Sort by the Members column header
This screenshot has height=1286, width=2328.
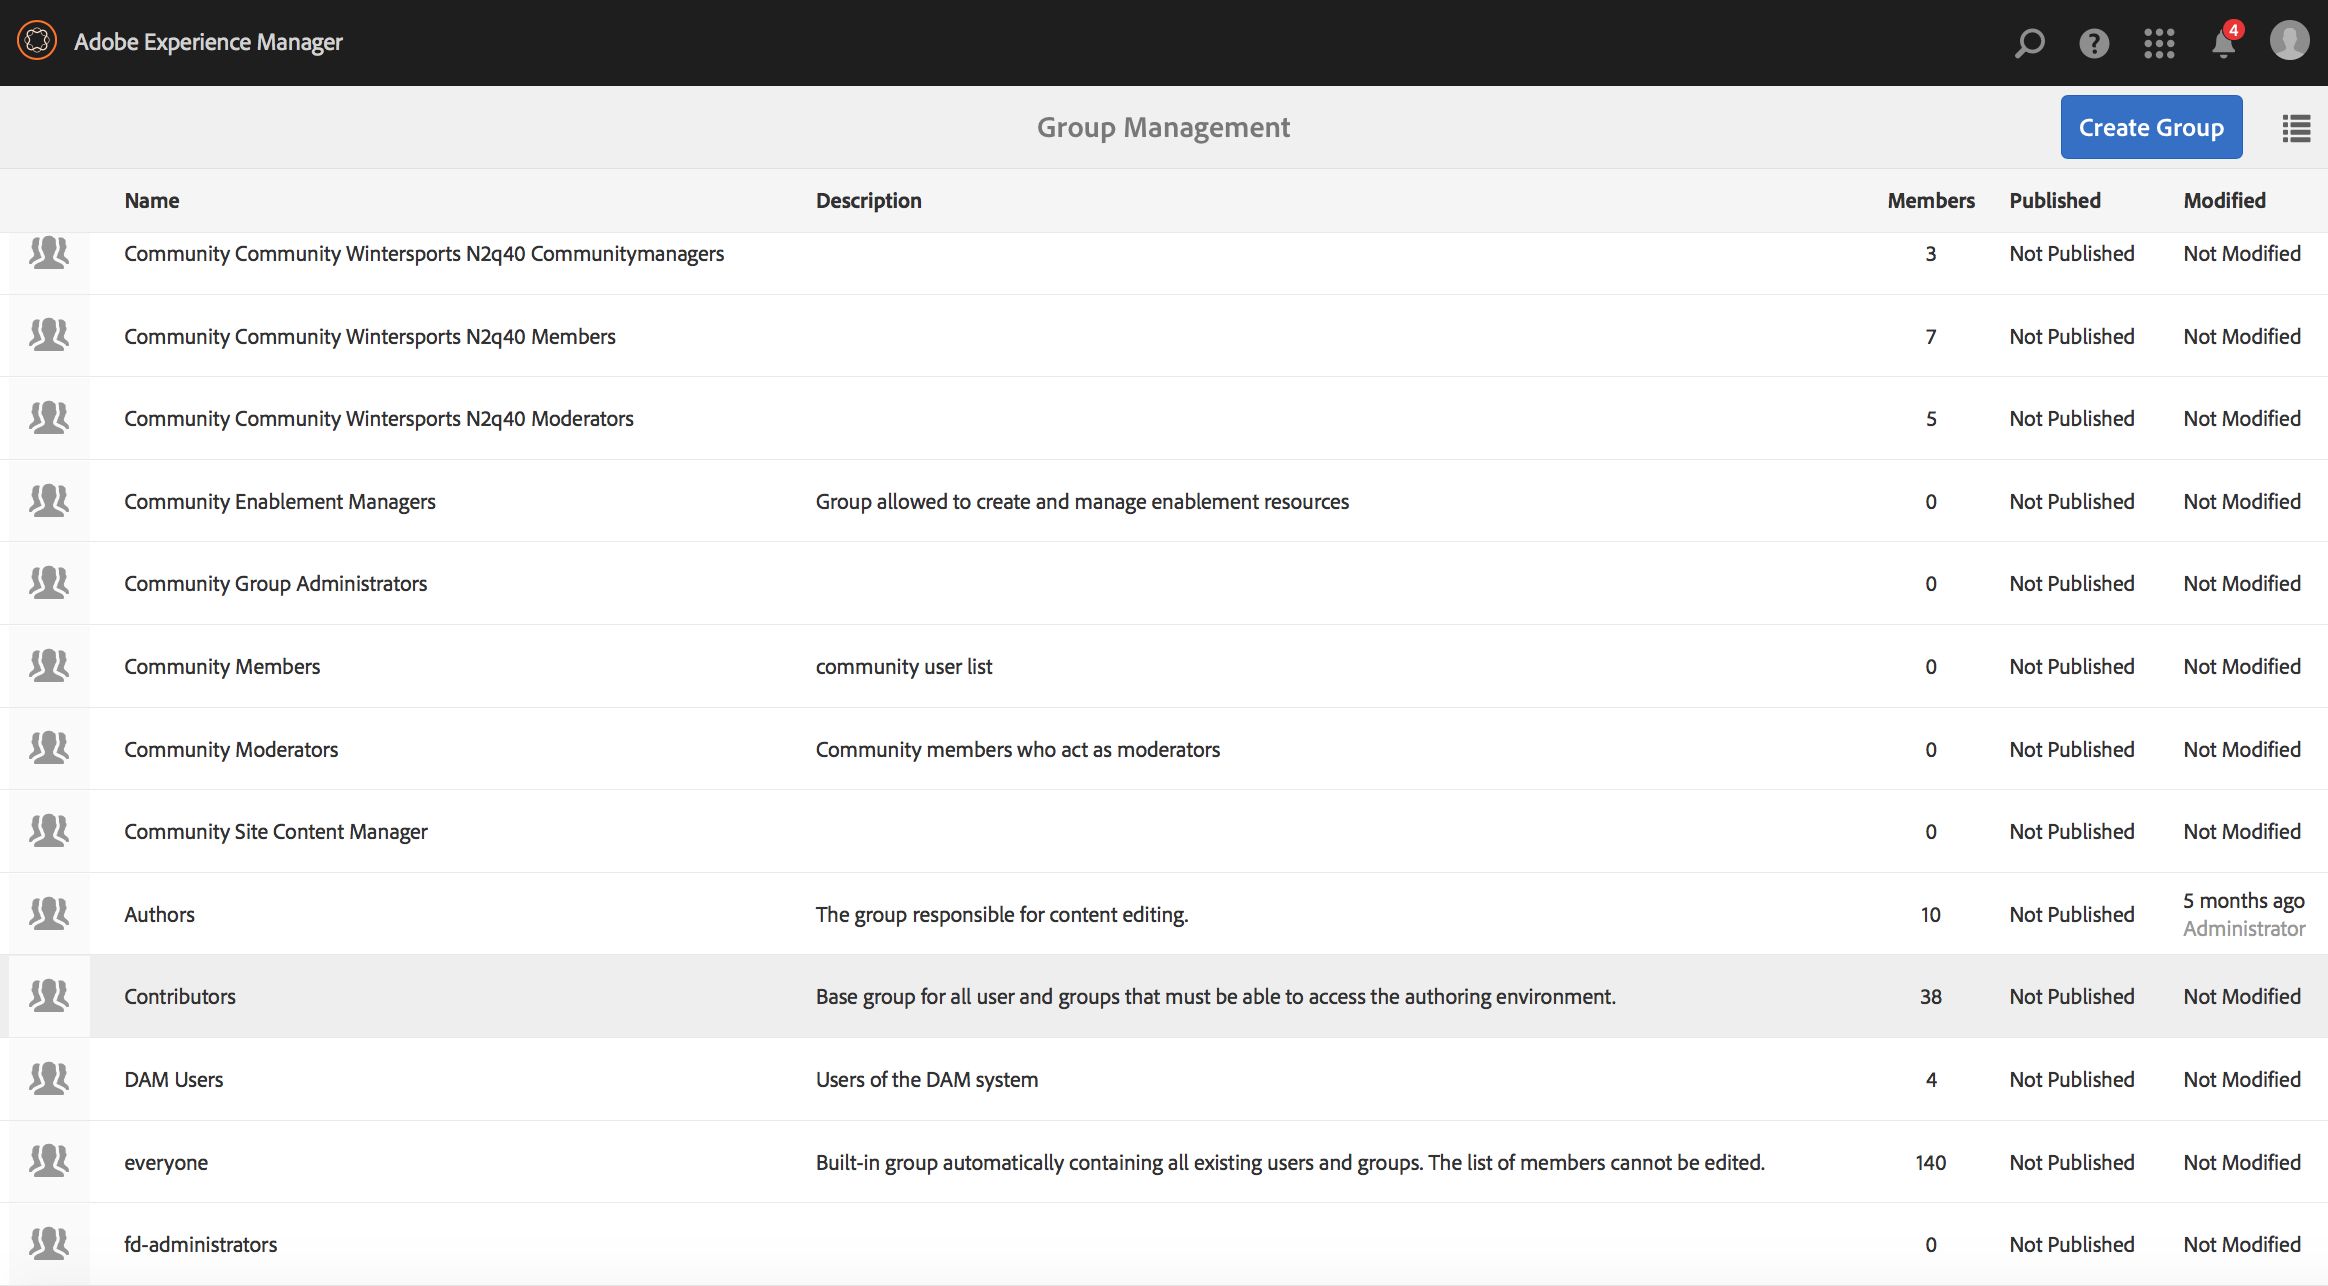click(1930, 200)
